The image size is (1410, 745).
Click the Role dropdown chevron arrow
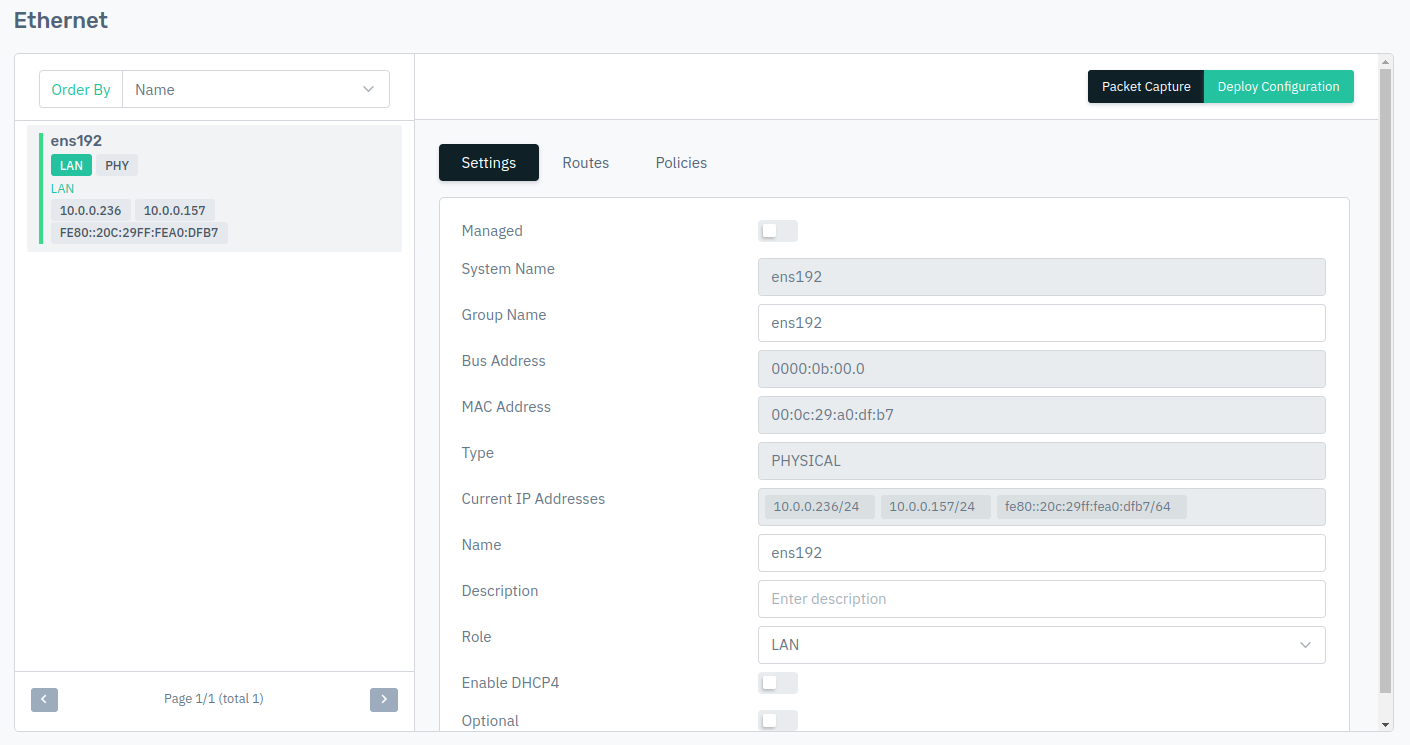[1305, 645]
